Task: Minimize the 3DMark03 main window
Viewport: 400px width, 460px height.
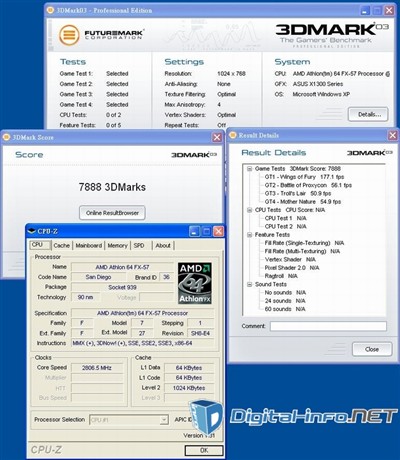Action: click(x=365, y=10)
